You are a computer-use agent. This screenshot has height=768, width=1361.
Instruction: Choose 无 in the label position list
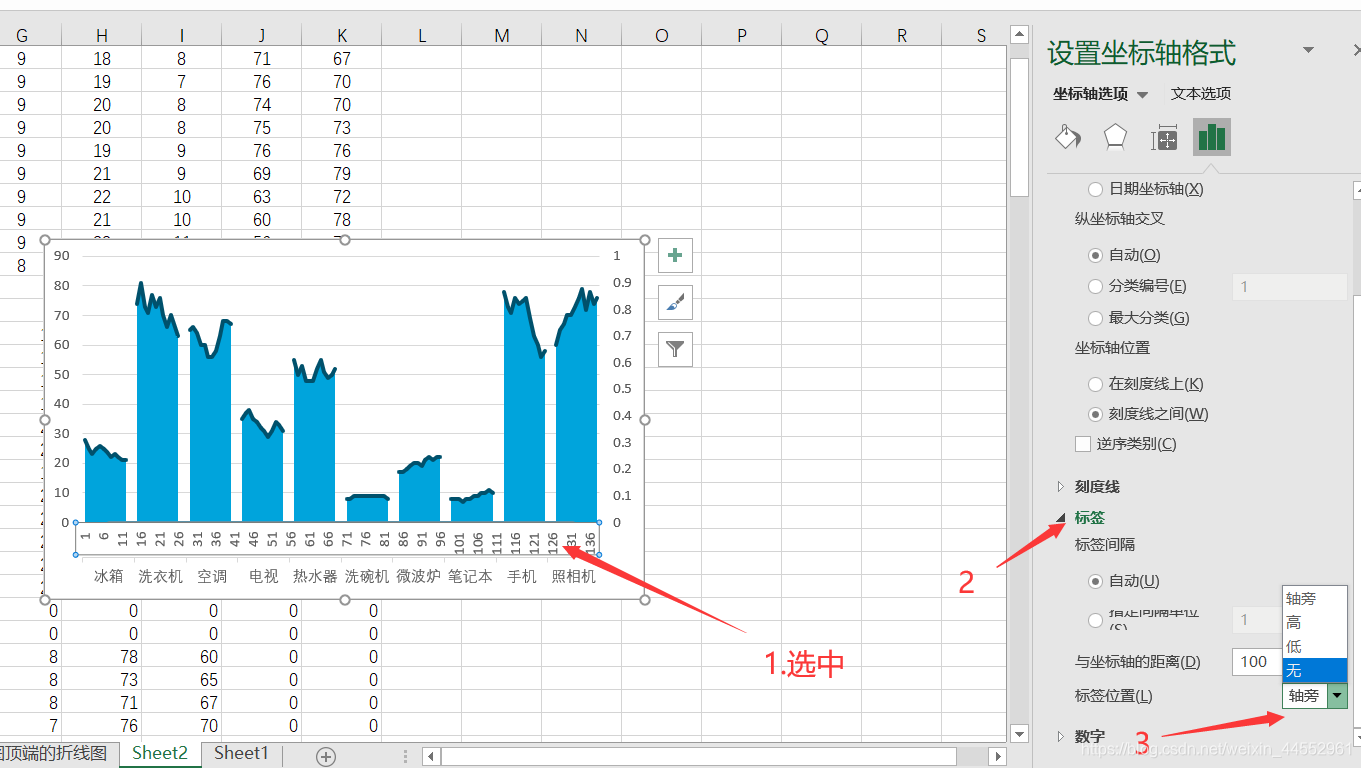coord(1315,670)
